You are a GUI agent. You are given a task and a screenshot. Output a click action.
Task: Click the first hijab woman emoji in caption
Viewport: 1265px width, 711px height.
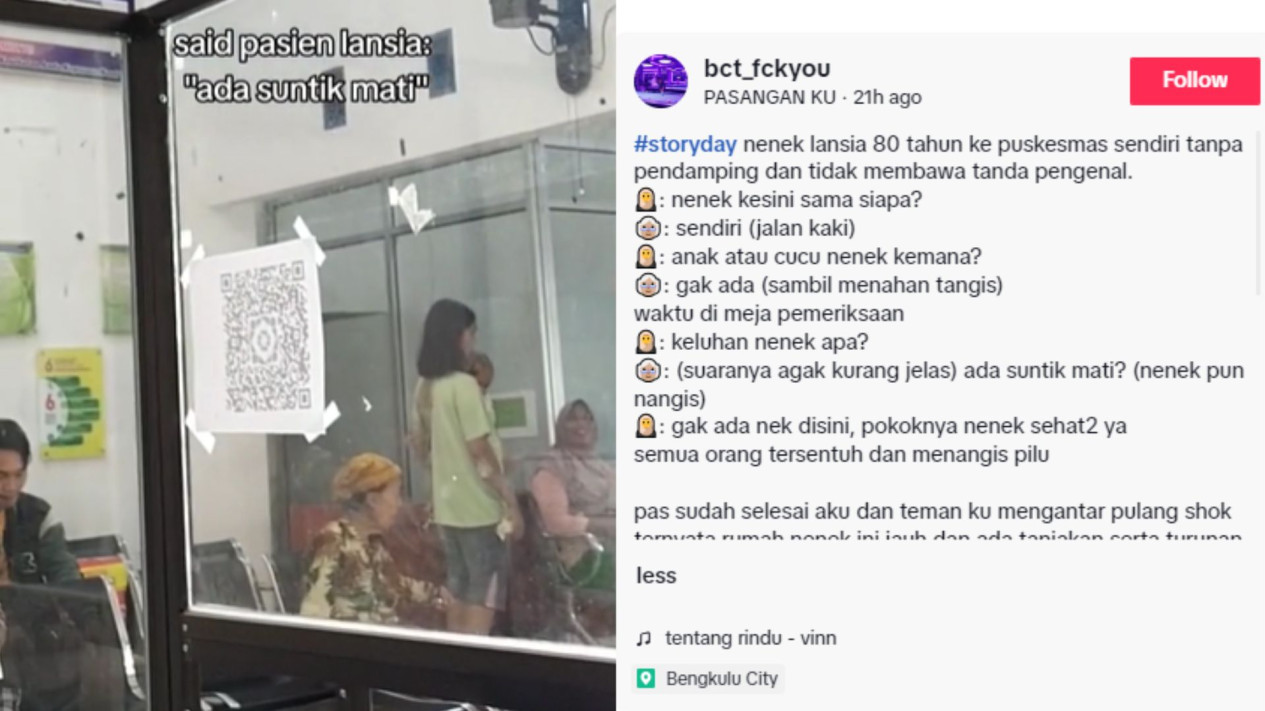point(646,200)
